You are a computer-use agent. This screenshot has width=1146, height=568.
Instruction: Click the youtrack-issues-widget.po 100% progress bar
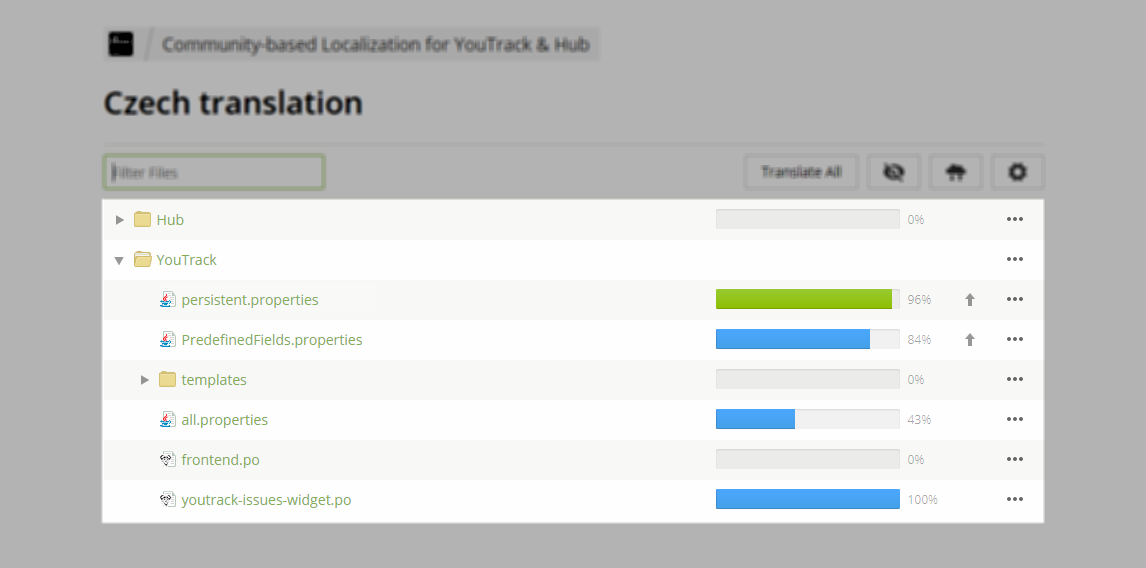808,499
